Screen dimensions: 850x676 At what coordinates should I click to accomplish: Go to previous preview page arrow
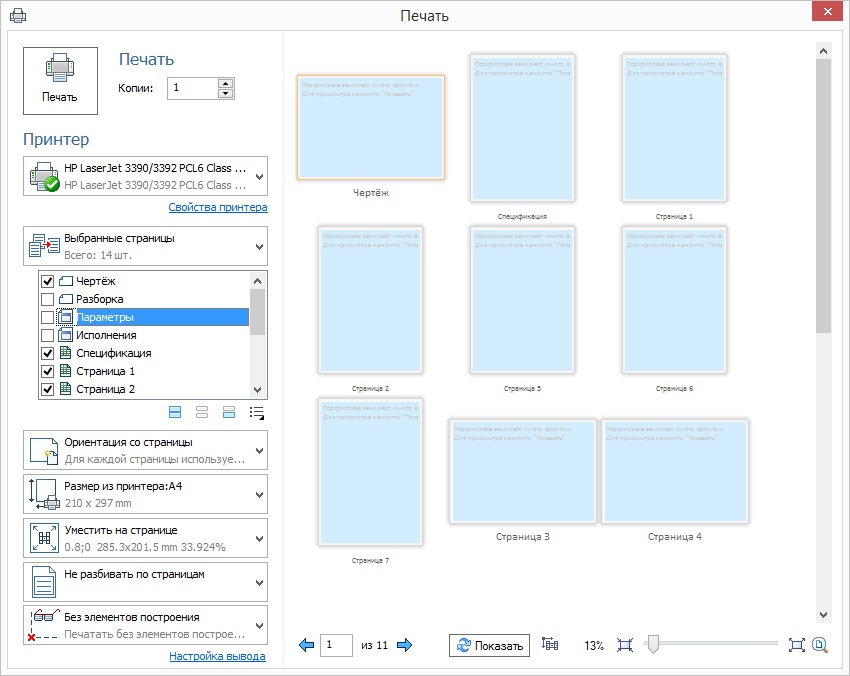click(x=307, y=645)
